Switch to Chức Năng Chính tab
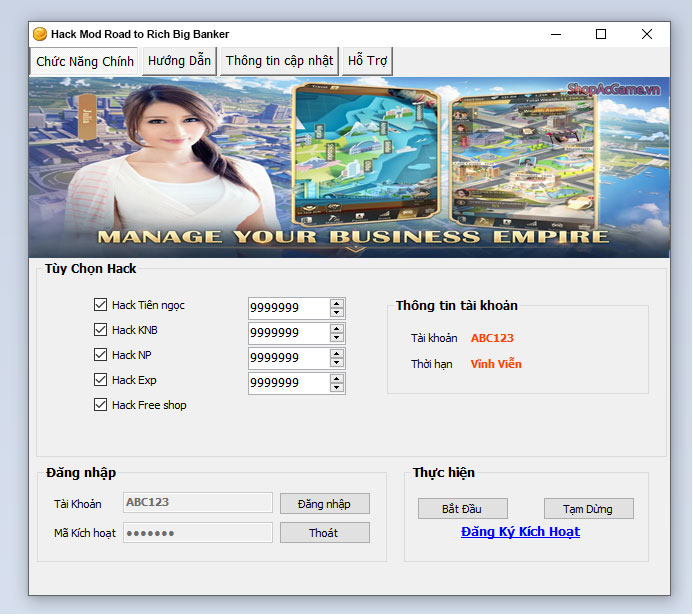The height and width of the screenshot is (616, 693). coord(84,61)
